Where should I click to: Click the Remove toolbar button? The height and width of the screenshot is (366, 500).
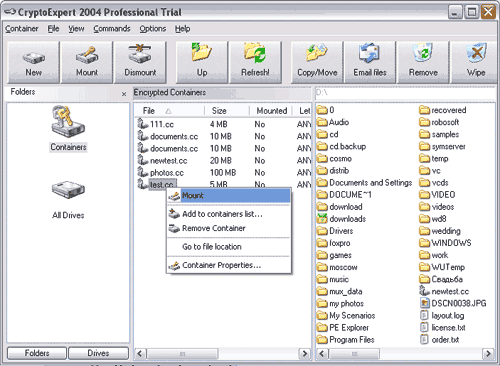423,62
